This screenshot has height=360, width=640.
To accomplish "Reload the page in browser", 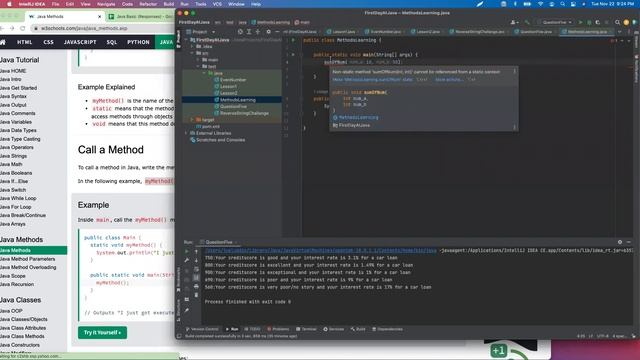I will [x=22, y=28].
